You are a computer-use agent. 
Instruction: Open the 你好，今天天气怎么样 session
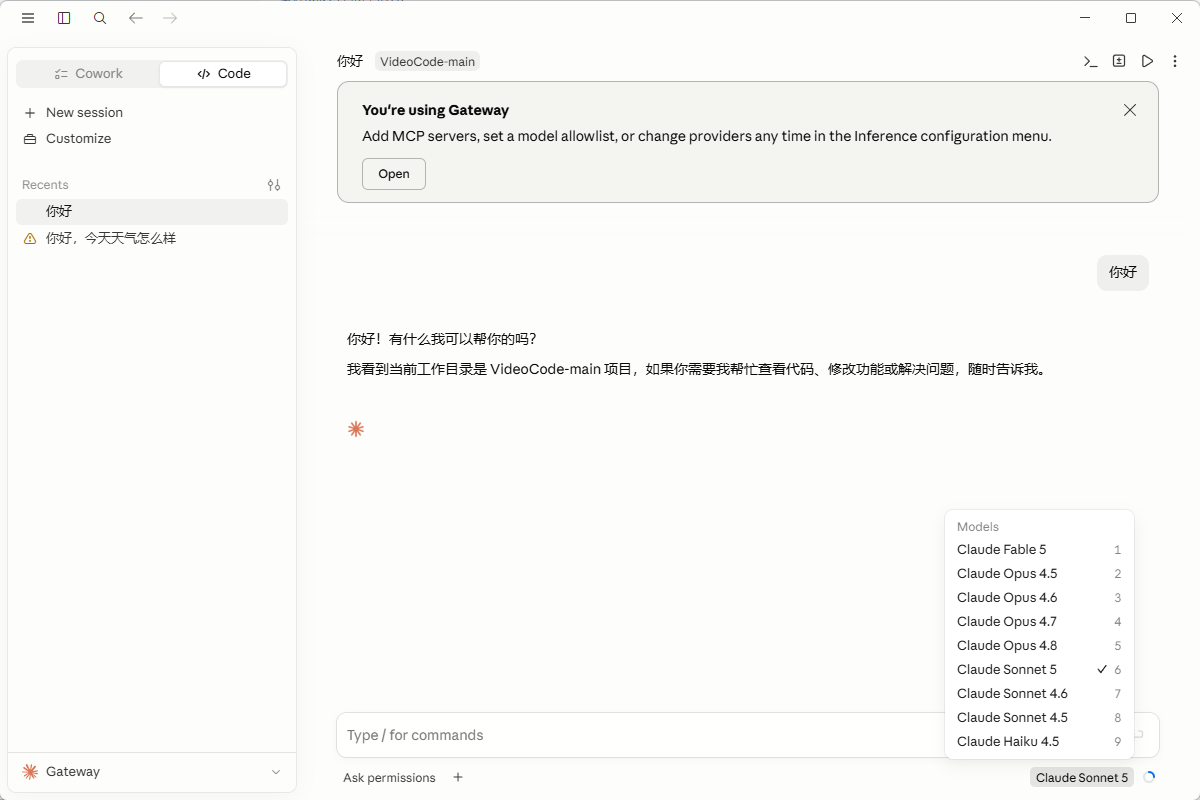coord(152,238)
